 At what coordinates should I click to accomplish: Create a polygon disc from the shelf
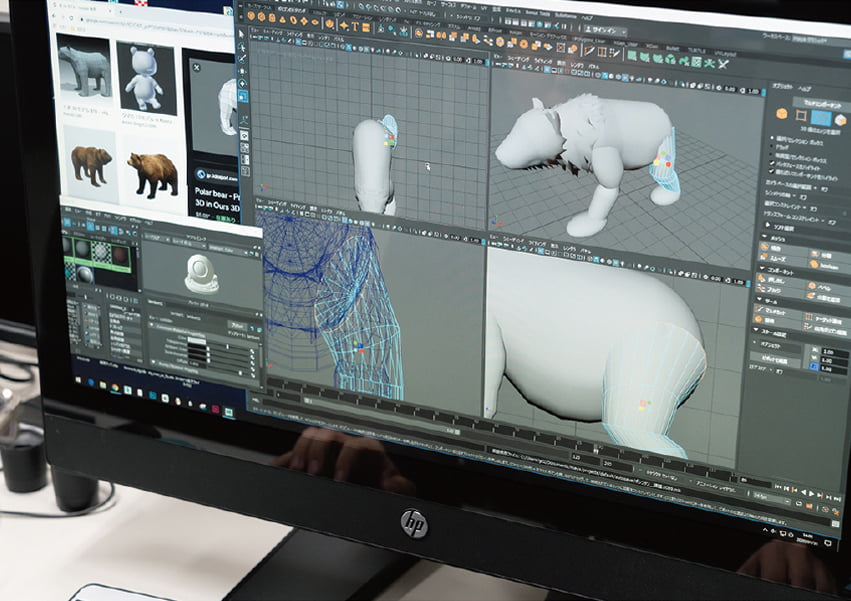tap(315, 22)
